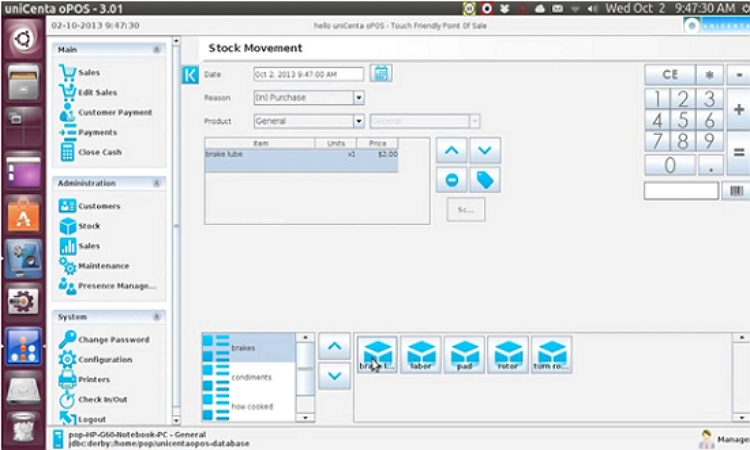Select the brake lube product tile

pyautogui.click(x=377, y=354)
